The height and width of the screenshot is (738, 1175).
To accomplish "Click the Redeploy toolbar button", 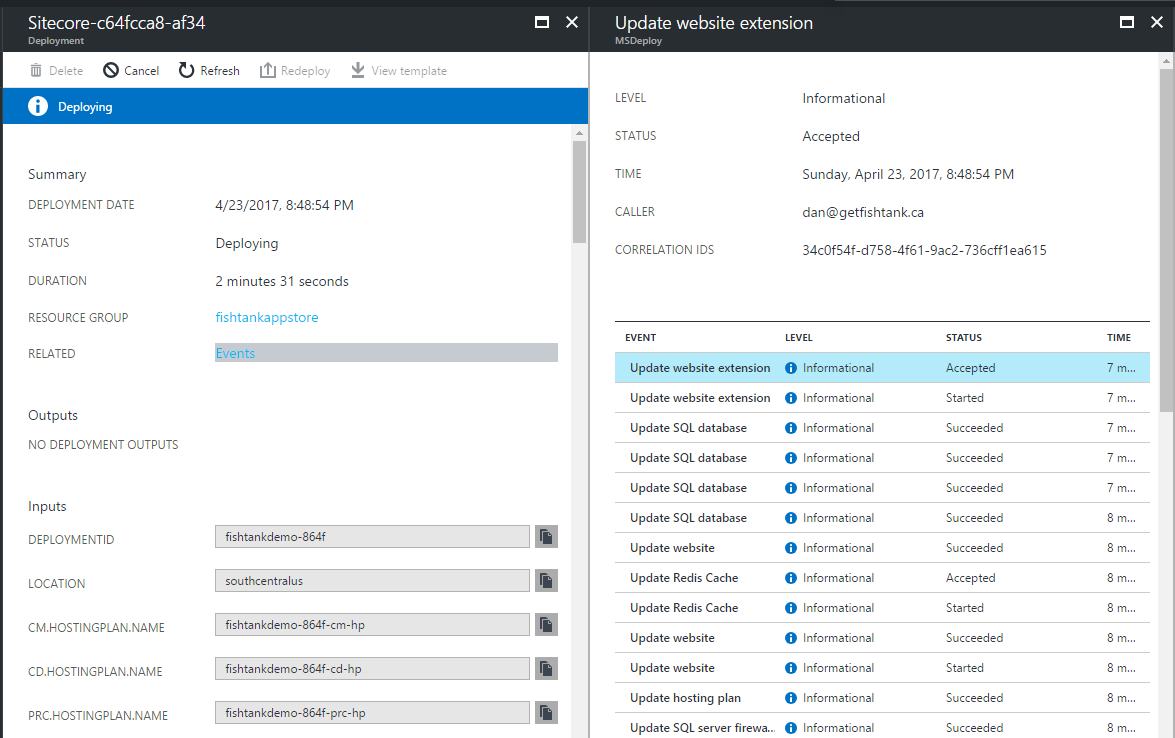I will 295,70.
